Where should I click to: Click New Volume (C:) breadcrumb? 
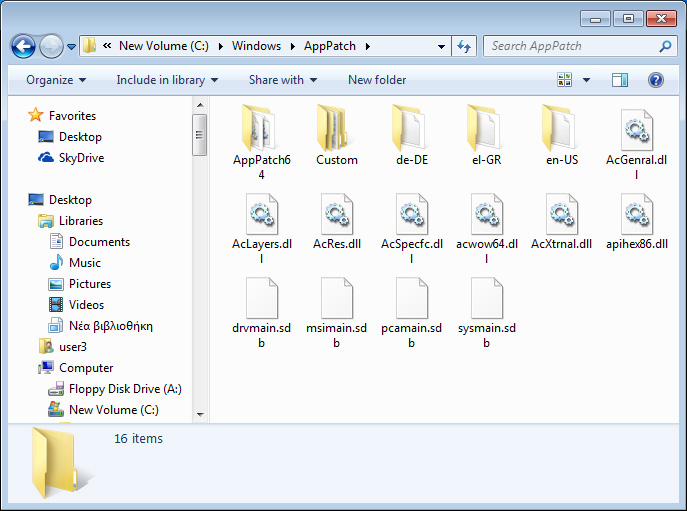[164, 46]
